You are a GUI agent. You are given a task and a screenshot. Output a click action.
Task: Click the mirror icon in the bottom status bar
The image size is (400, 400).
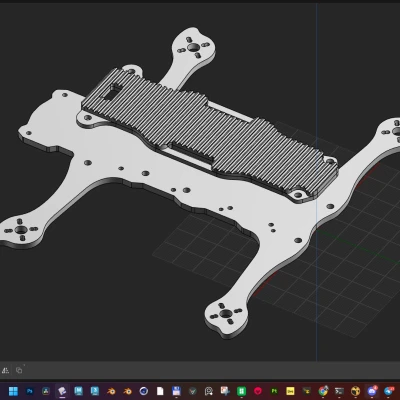(5, 370)
